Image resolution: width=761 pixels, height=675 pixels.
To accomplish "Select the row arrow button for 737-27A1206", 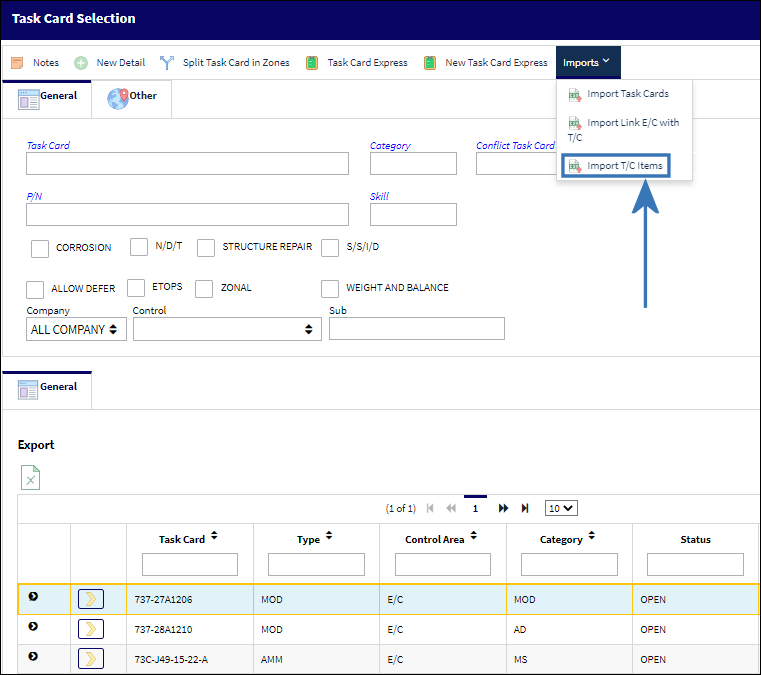I will click(x=91, y=599).
